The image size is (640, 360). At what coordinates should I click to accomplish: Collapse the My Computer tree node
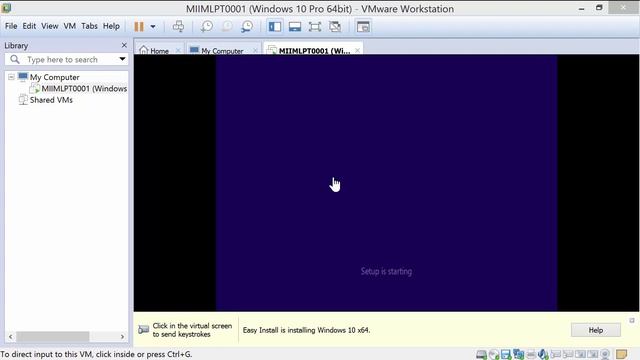coord(11,77)
